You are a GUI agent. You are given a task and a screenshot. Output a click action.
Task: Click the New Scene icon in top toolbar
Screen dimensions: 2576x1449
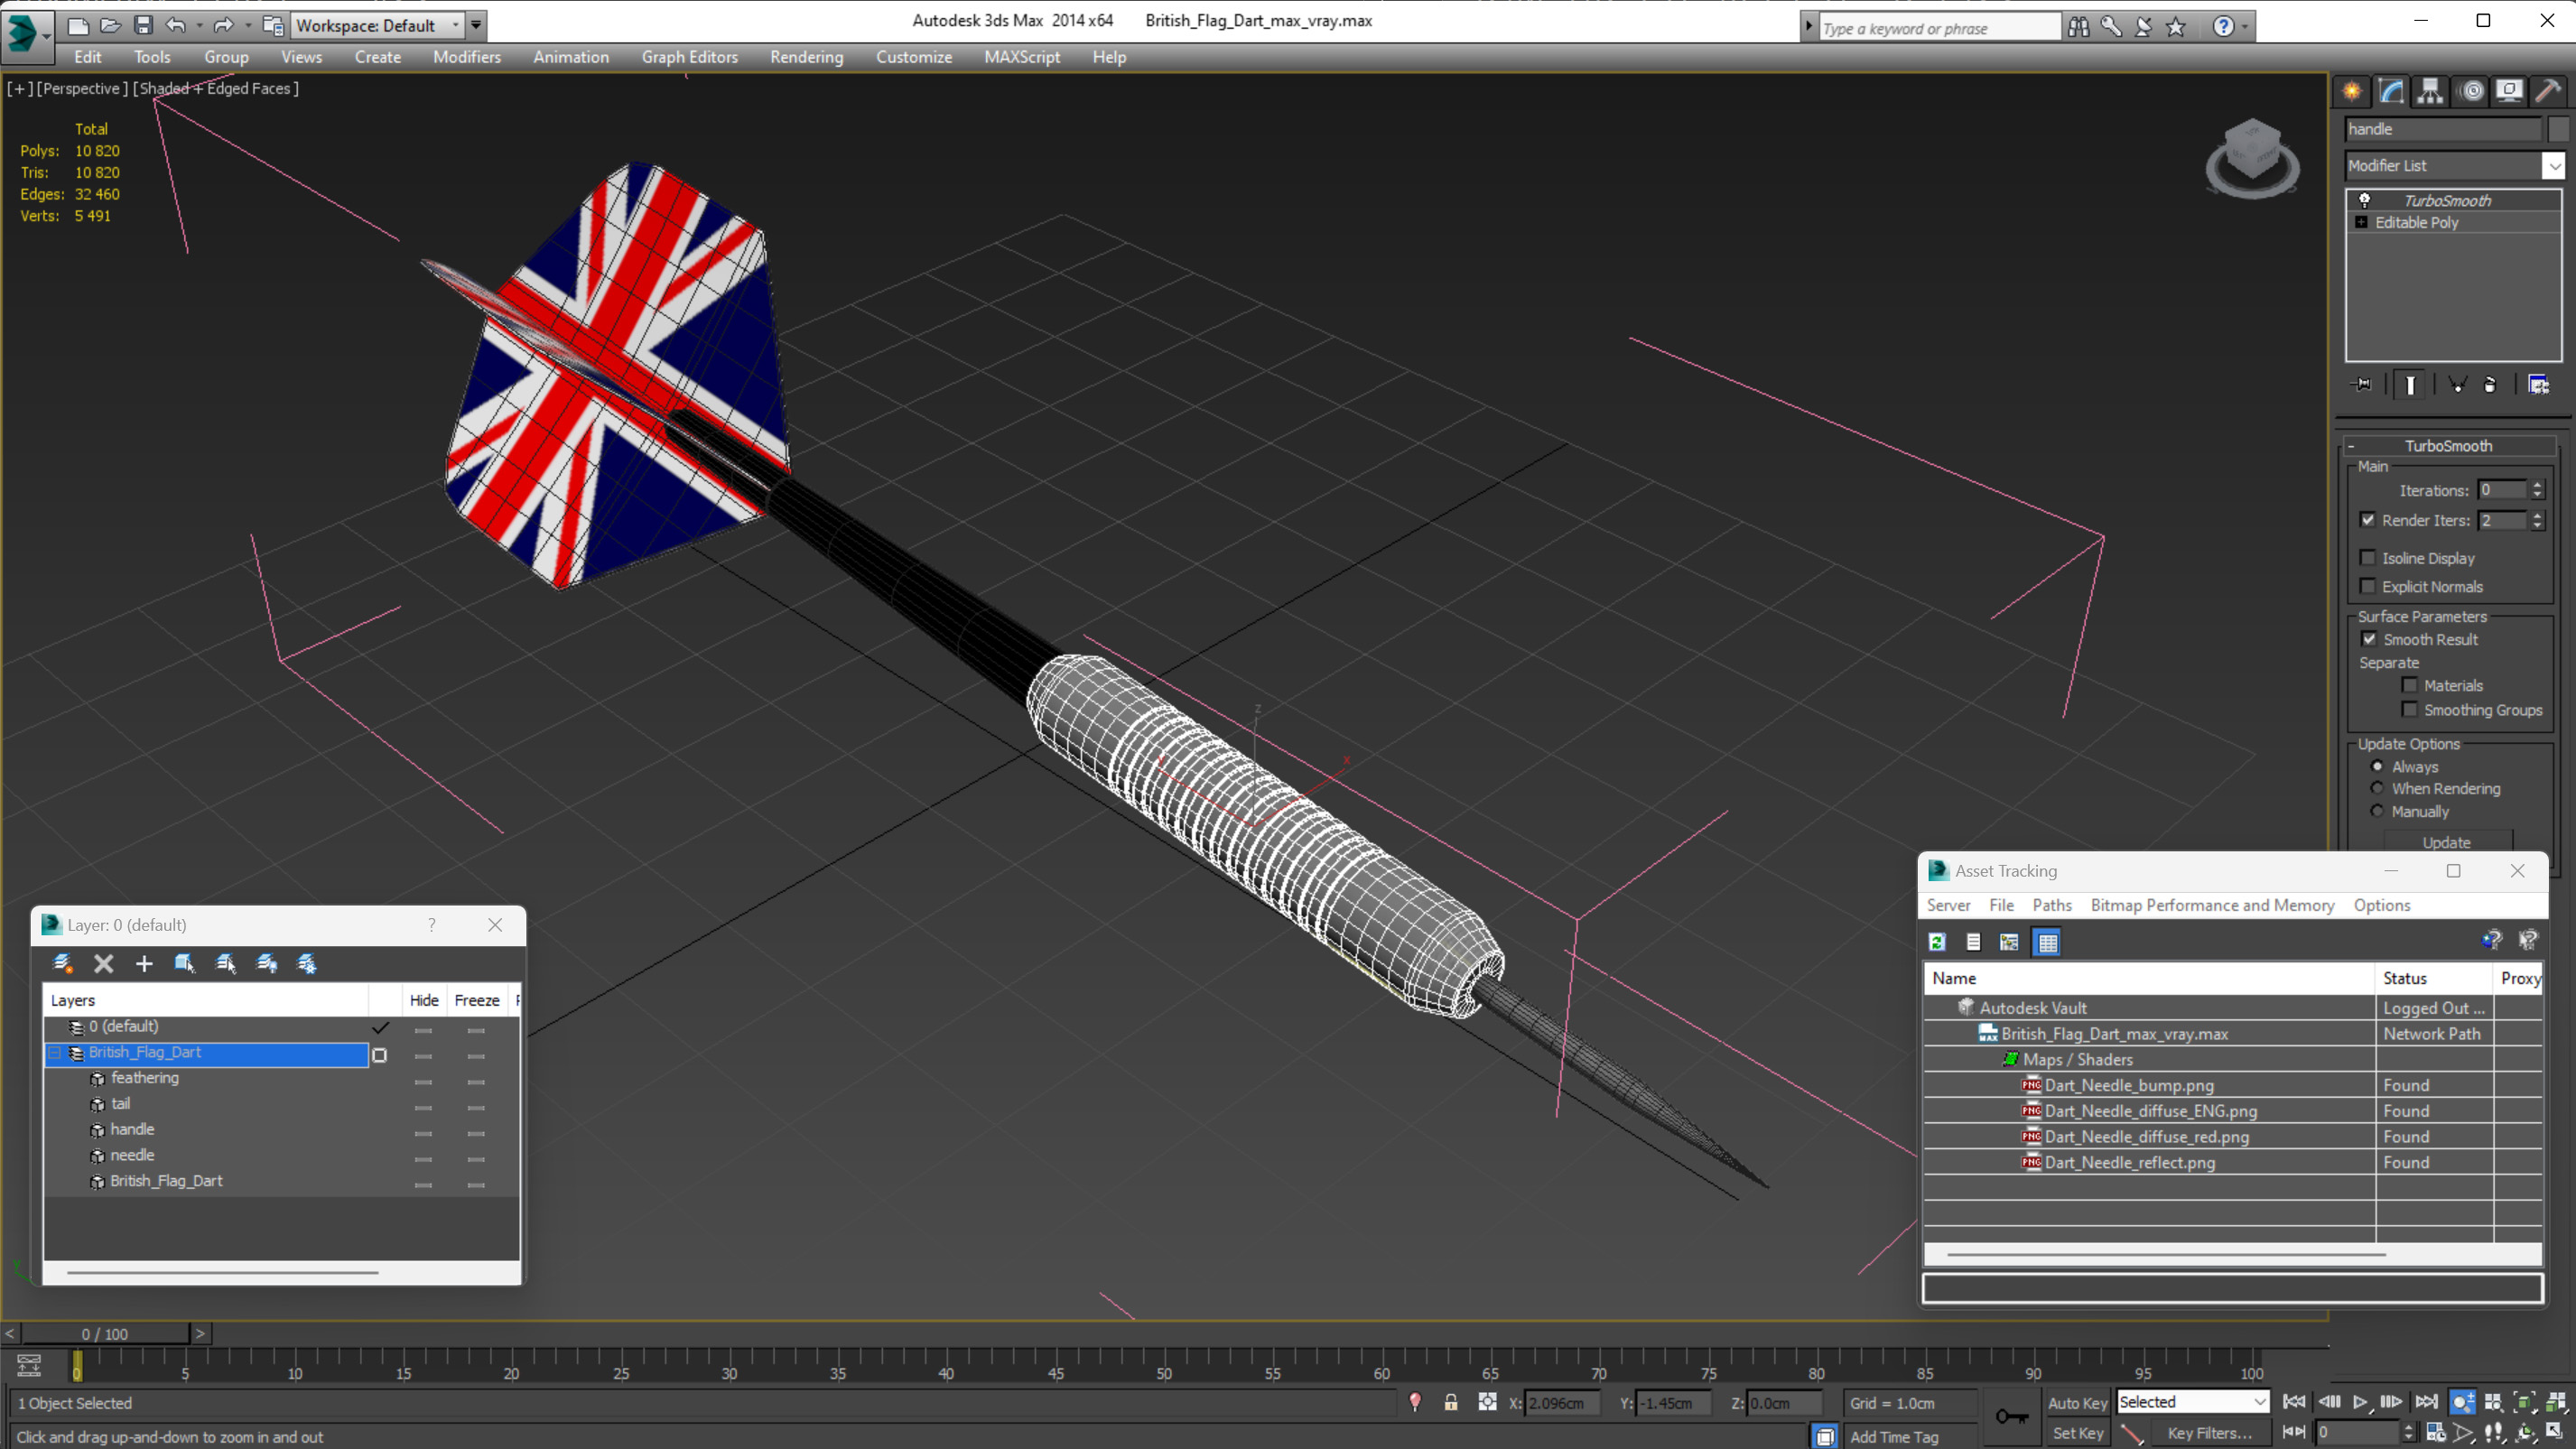click(x=78, y=25)
